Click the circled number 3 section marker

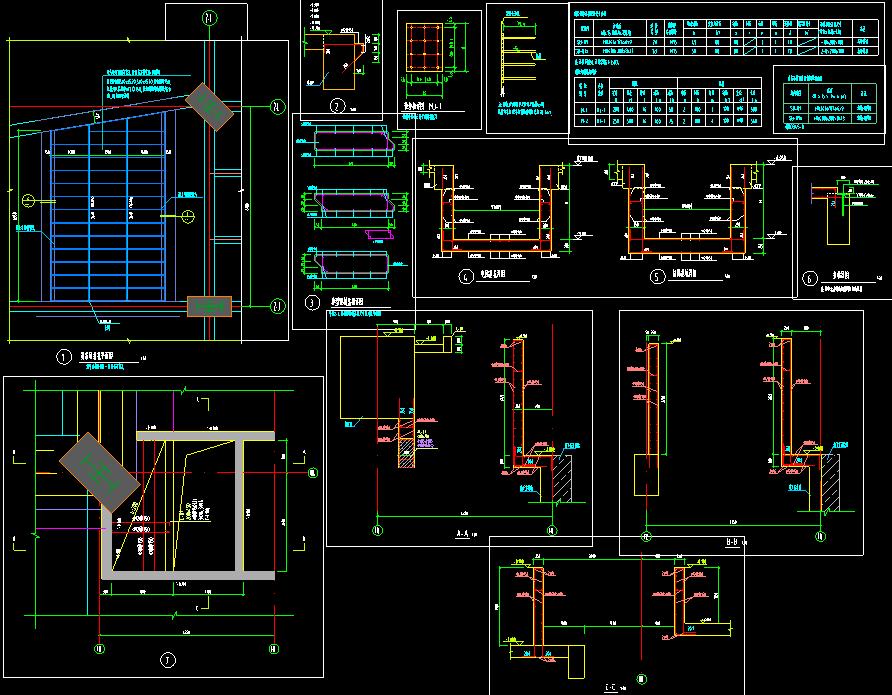(312, 301)
